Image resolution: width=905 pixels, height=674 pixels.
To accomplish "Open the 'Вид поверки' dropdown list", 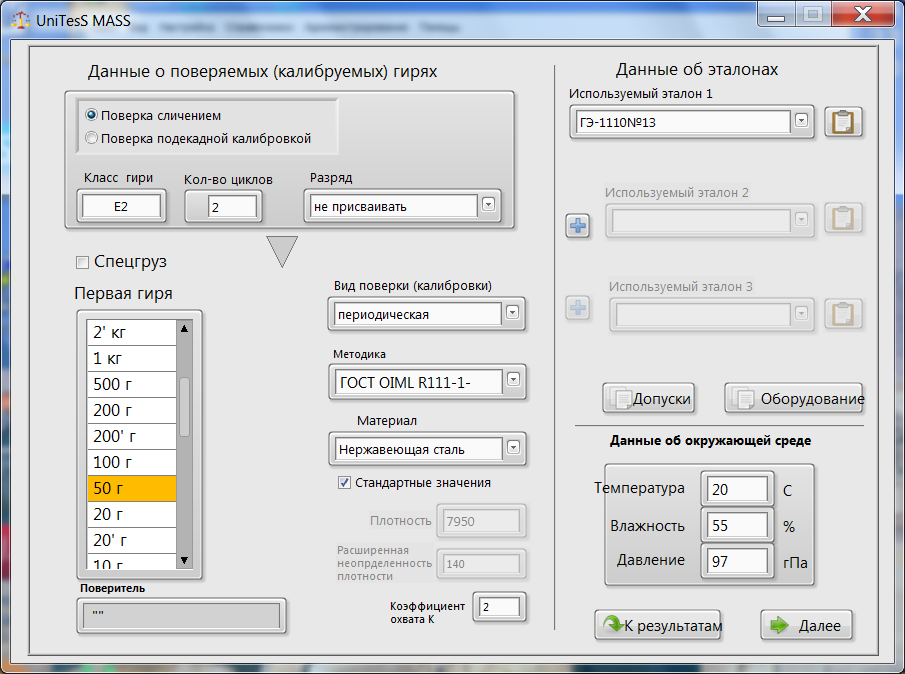I will pos(512,314).
